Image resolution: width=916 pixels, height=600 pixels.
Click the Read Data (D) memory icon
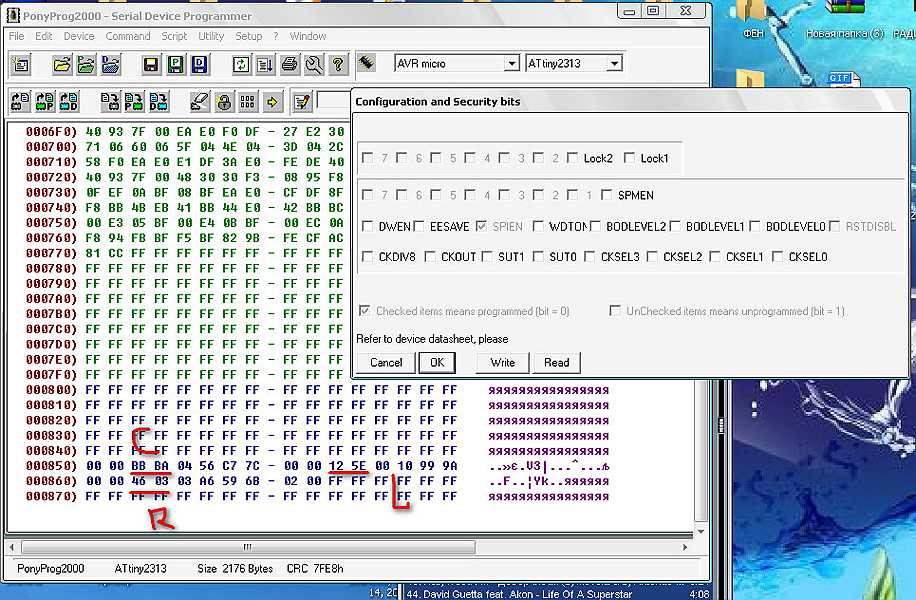pos(69,102)
